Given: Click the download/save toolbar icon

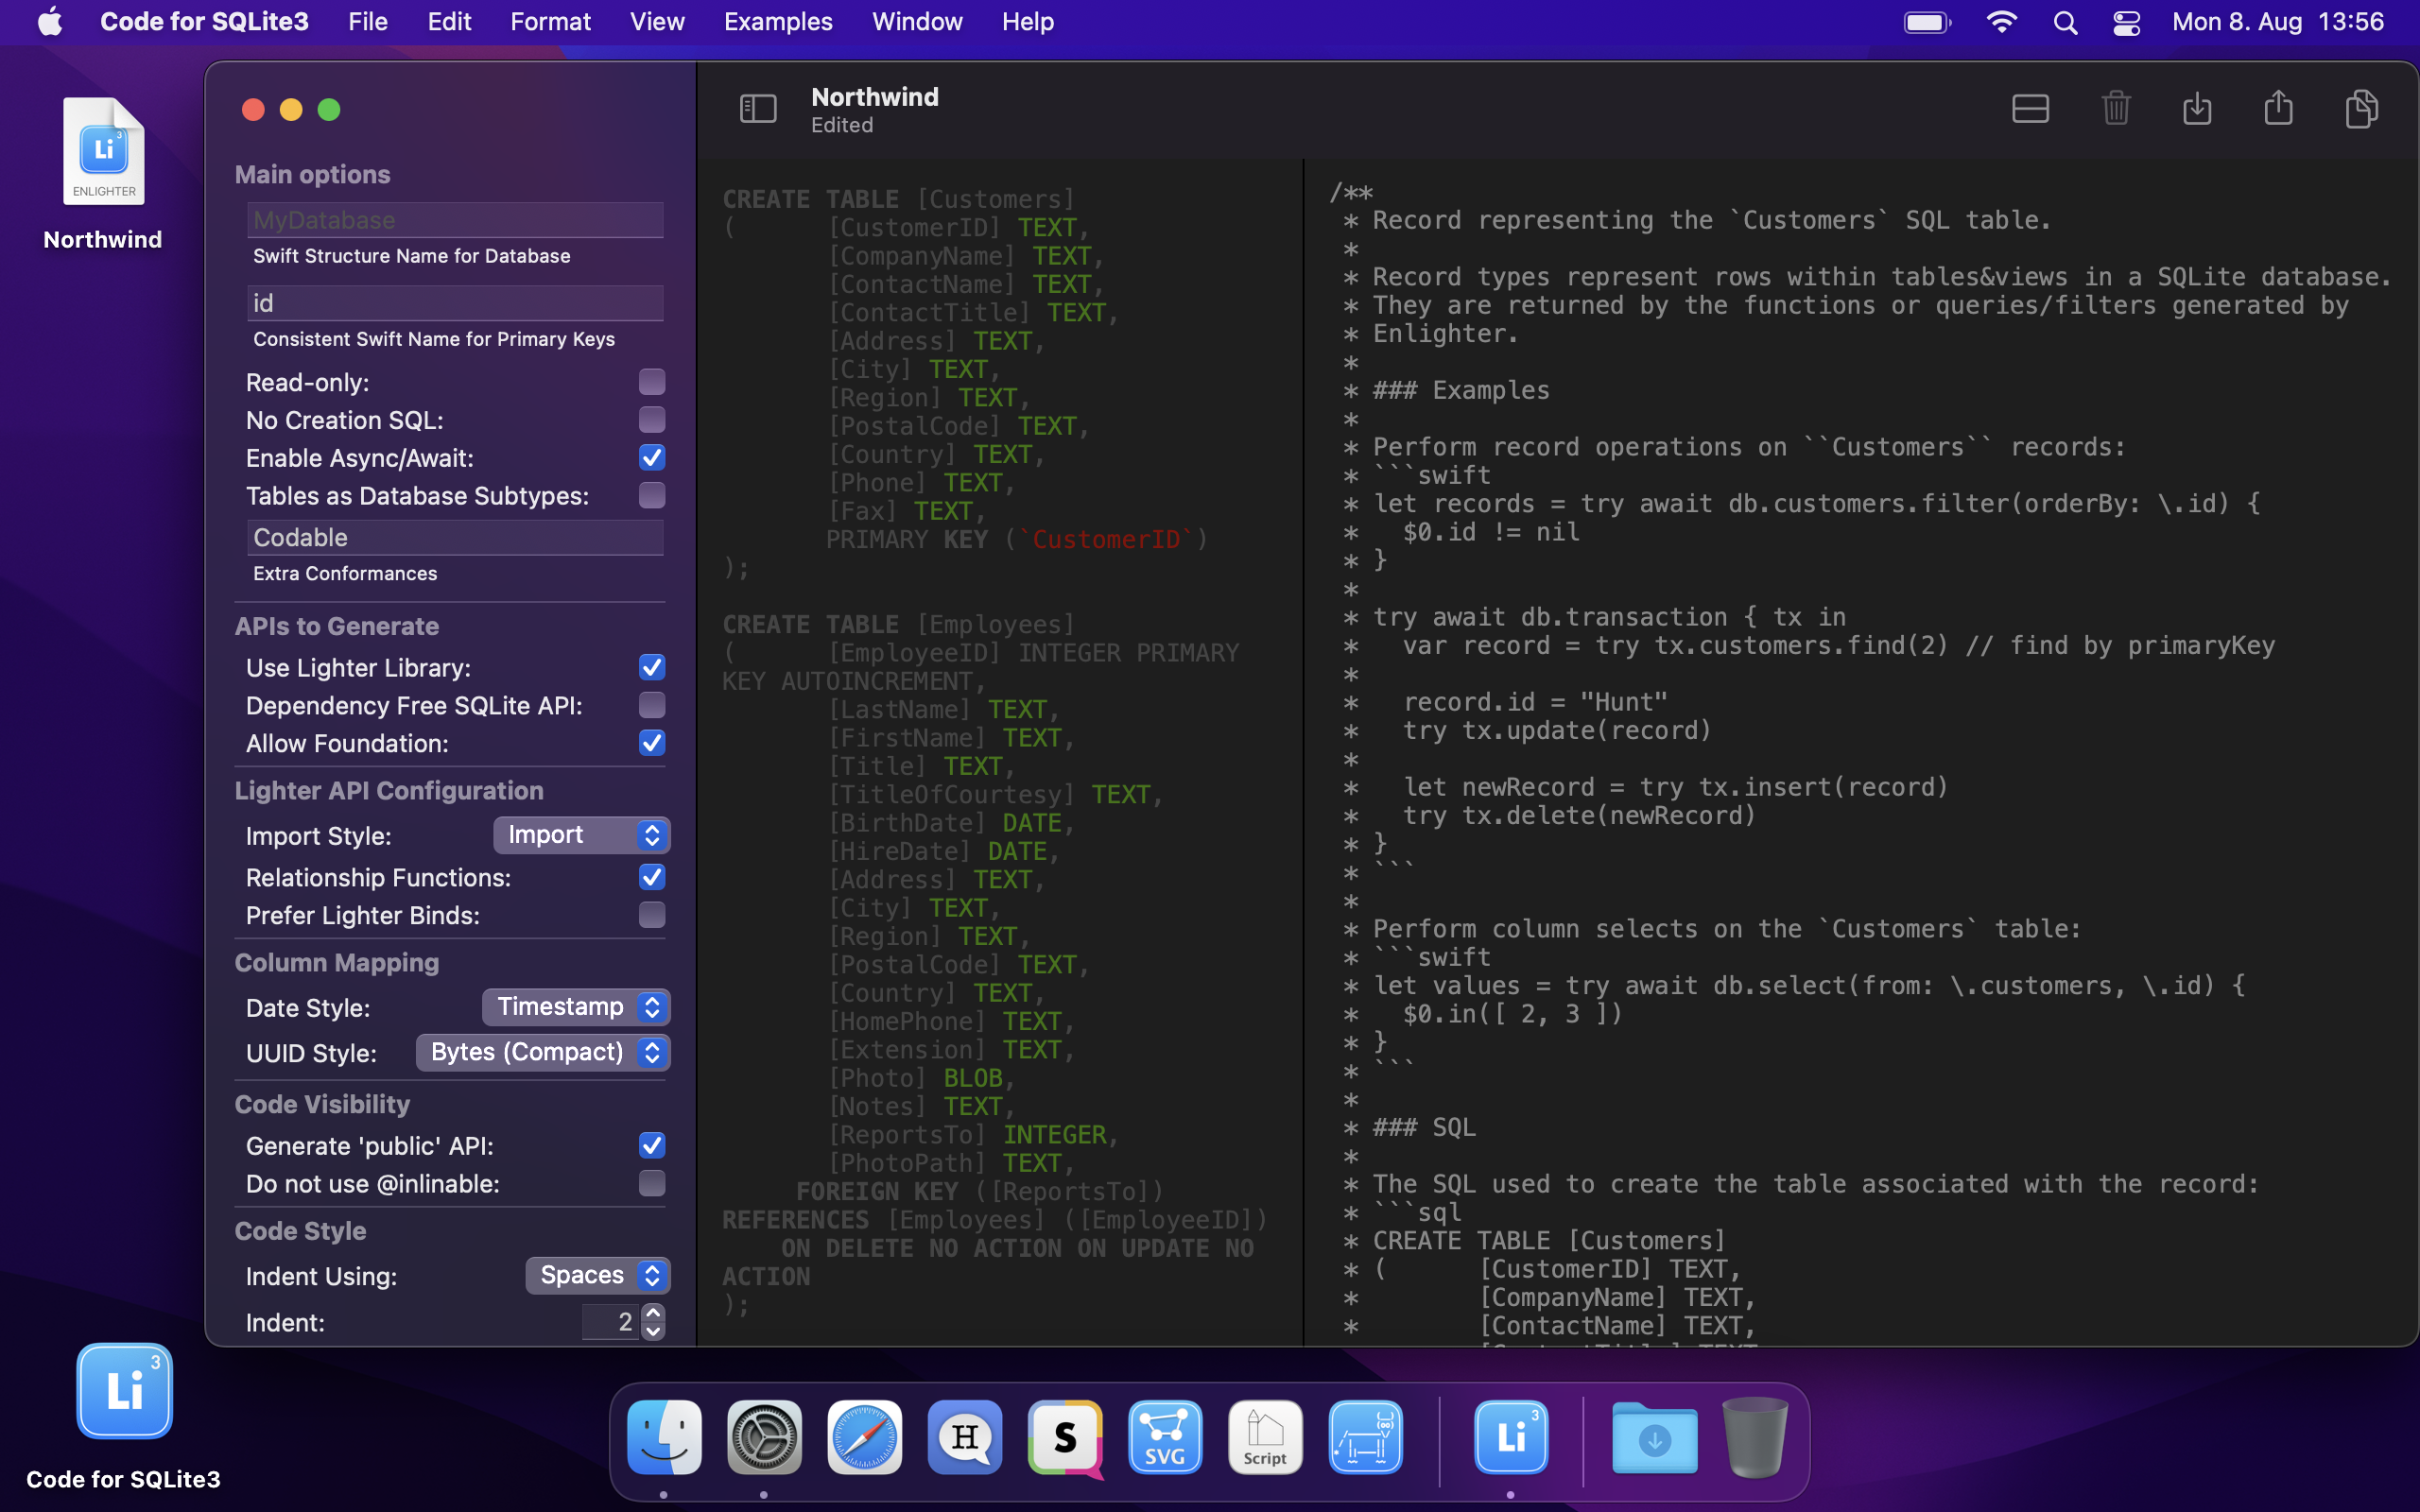Looking at the screenshot, I should click(x=2197, y=108).
